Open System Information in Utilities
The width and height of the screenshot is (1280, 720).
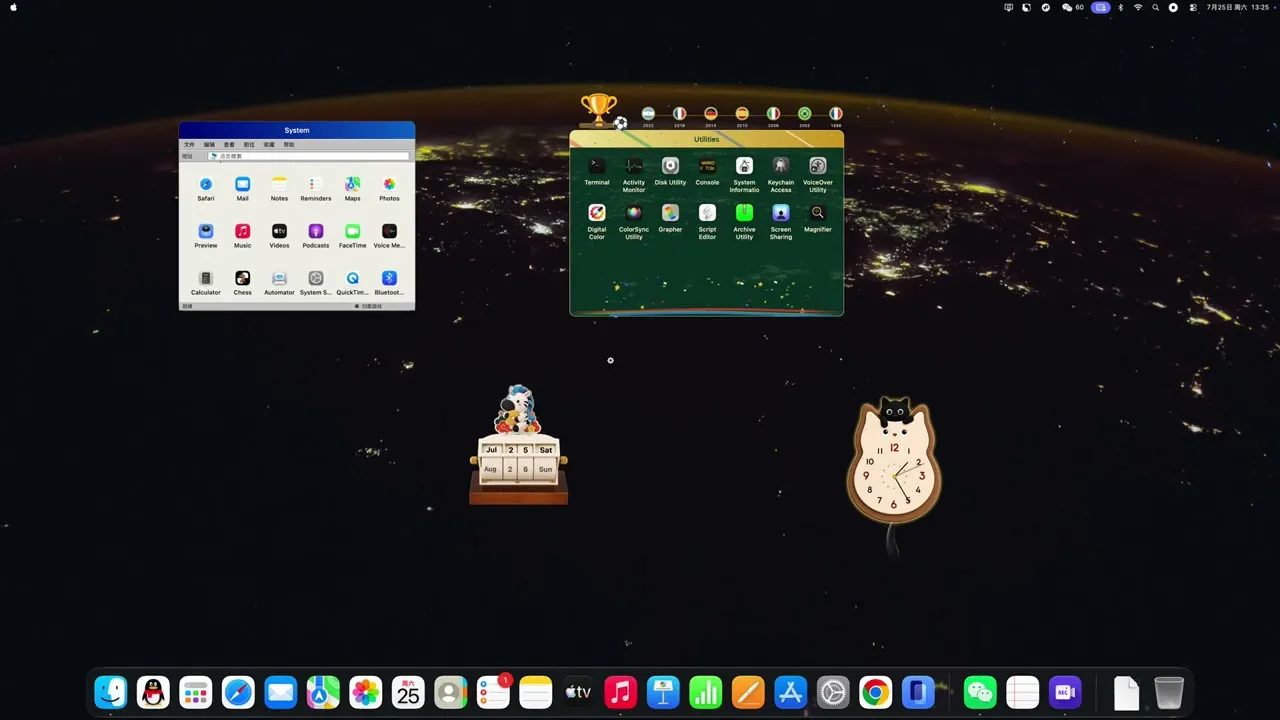point(744,166)
